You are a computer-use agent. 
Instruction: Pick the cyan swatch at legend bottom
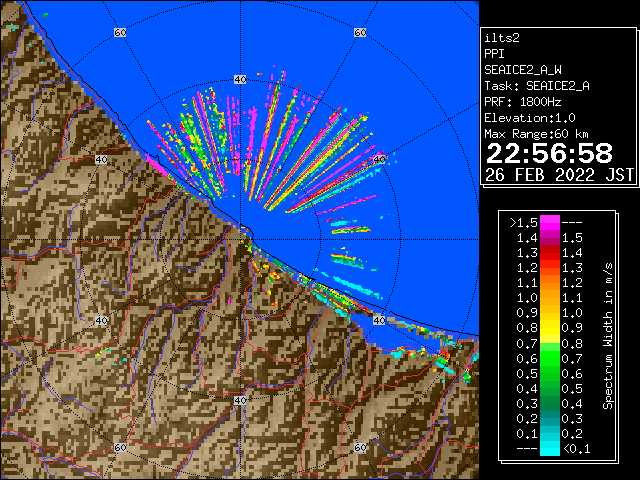pyautogui.click(x=550, y=448)
